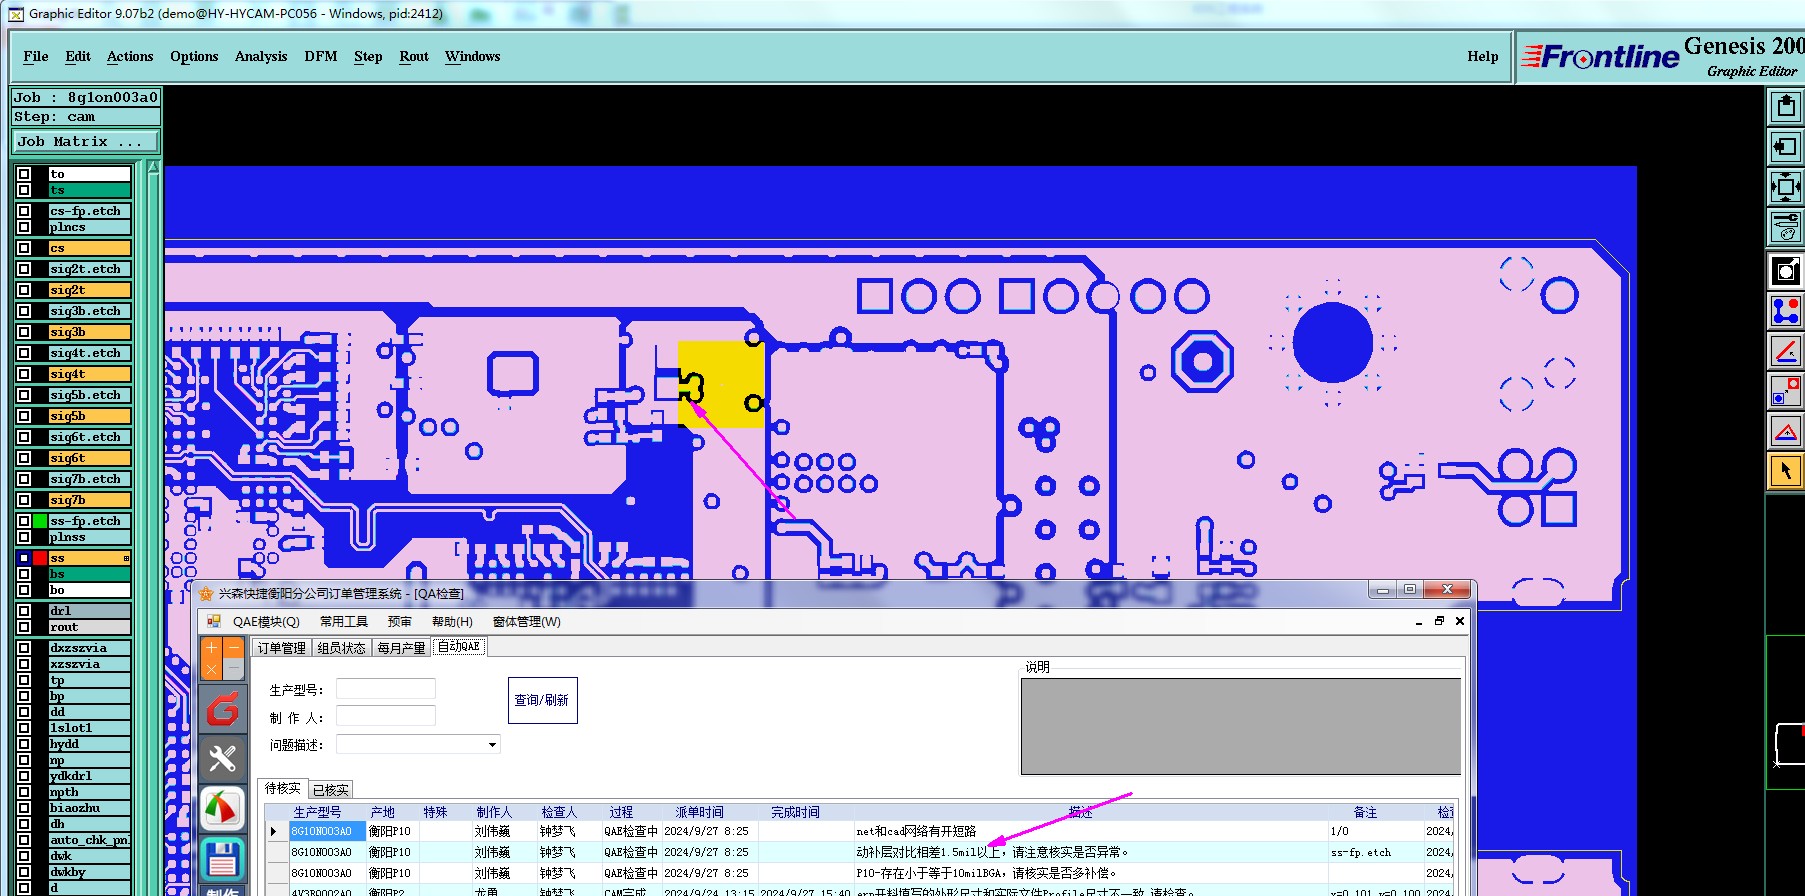Open the DFM menu
Screen dimensions: 1805x896
[x=321, y=57]
